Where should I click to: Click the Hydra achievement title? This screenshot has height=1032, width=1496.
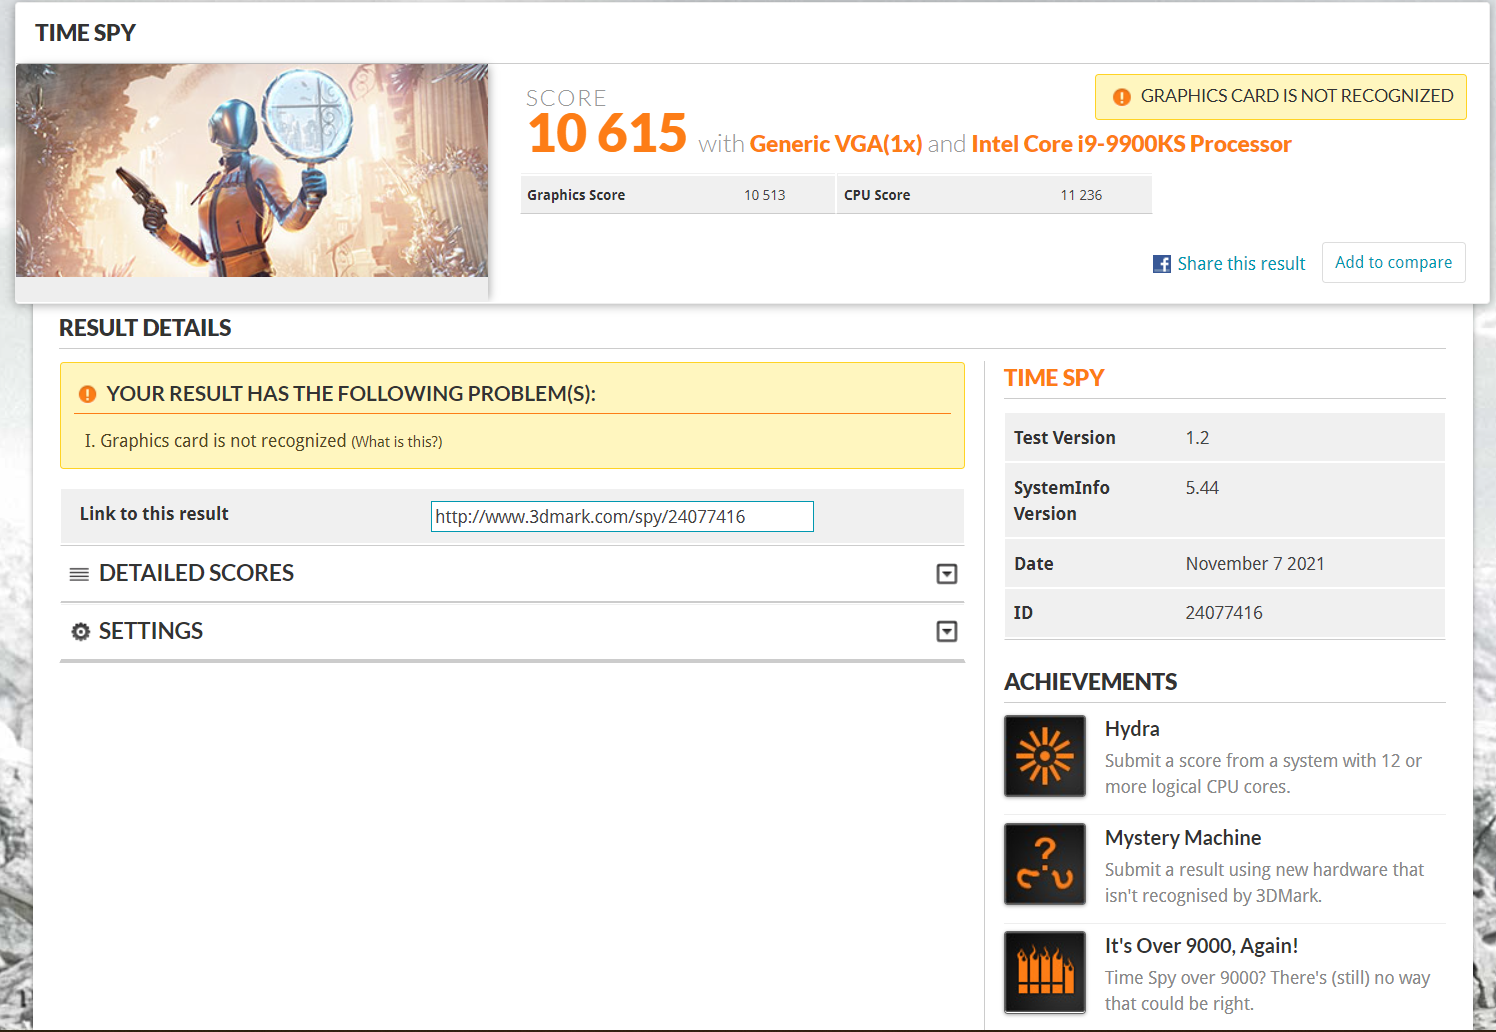1132,729
